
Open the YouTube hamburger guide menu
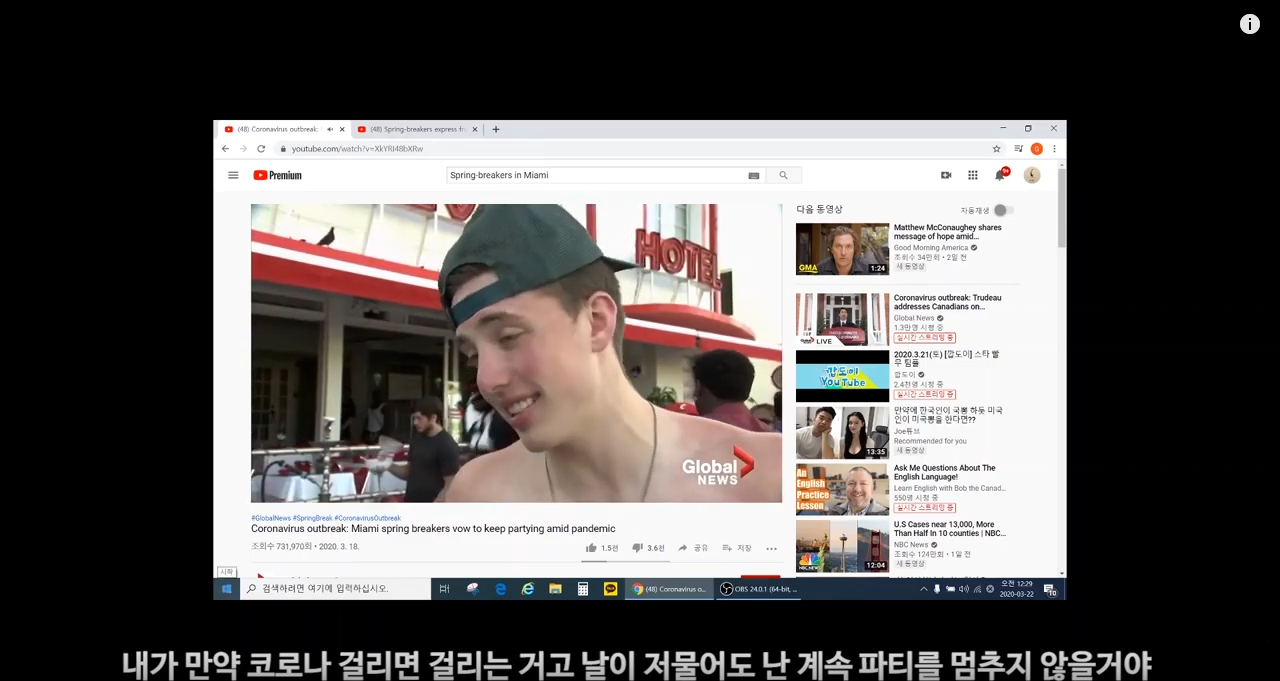(233, 175)
